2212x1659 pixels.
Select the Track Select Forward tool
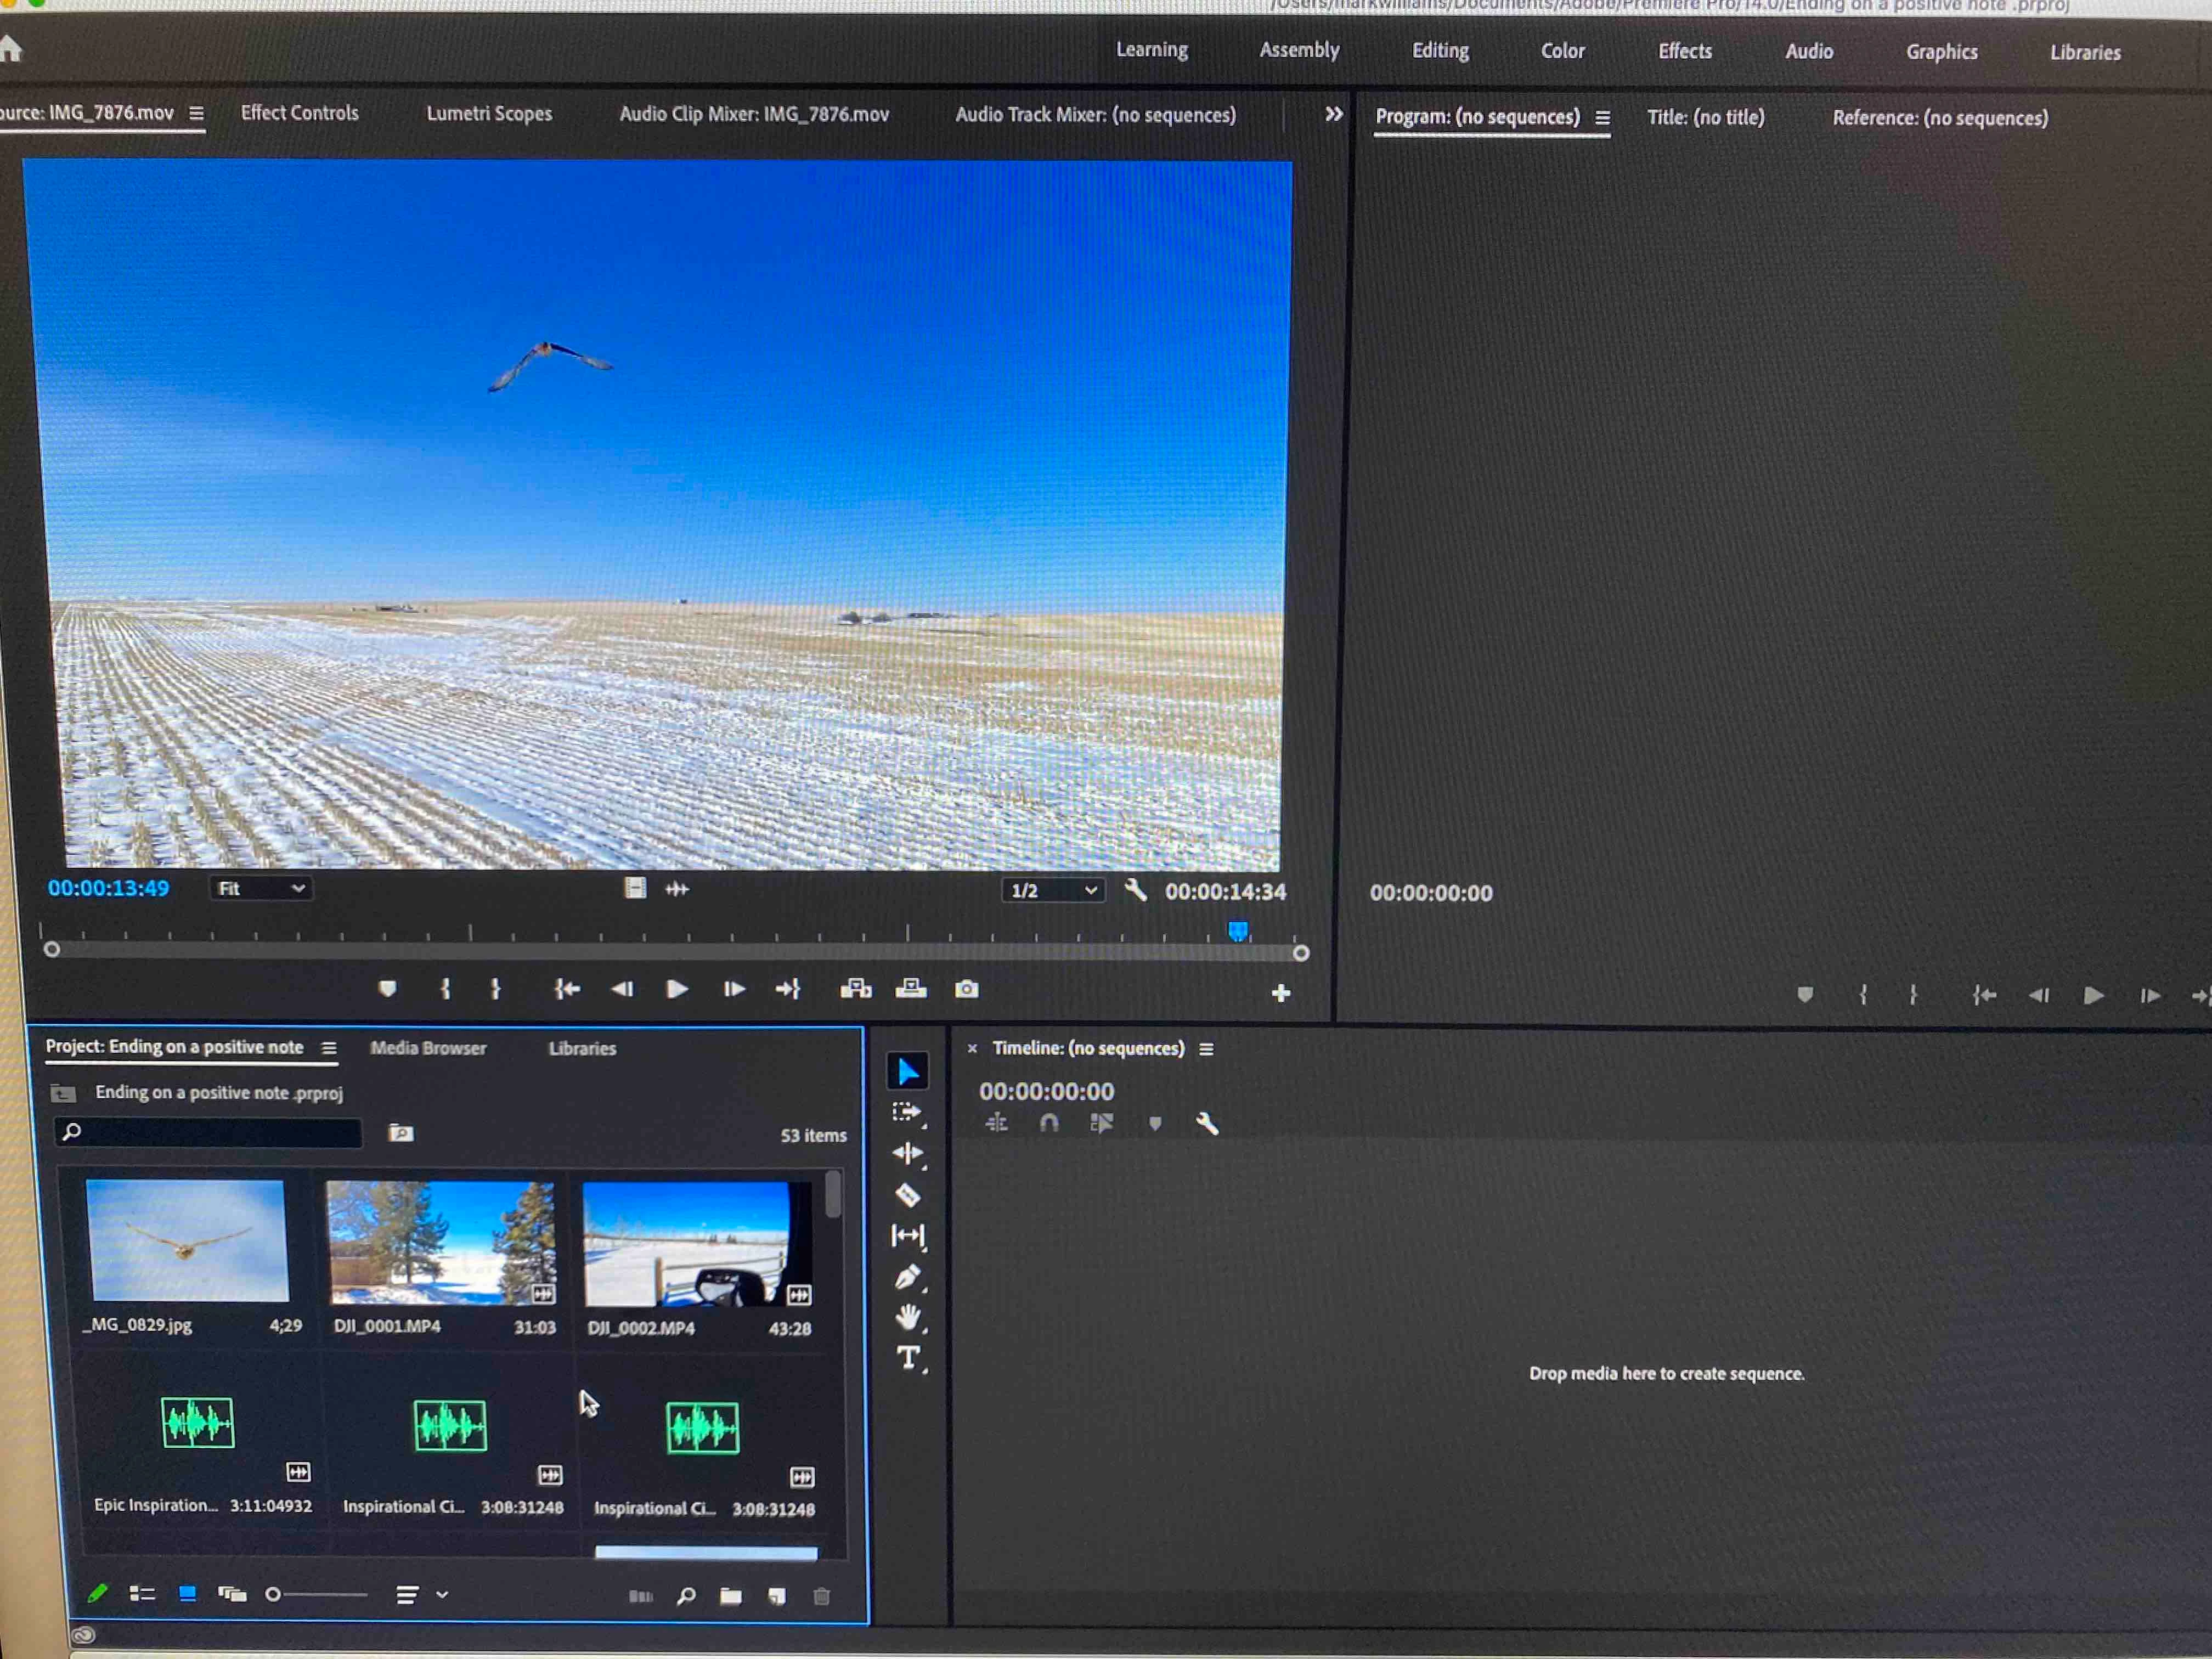click(x=906, y=1112)
